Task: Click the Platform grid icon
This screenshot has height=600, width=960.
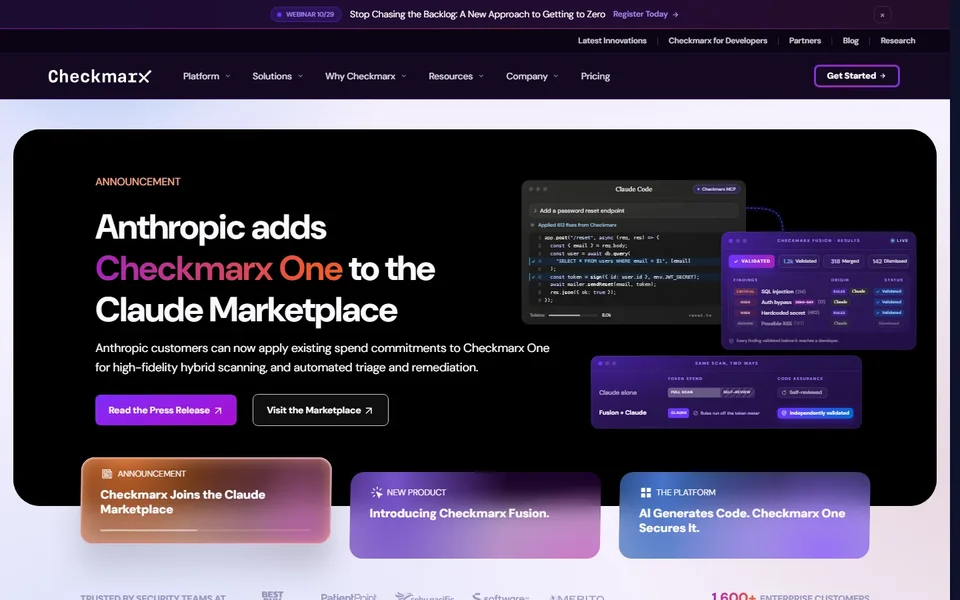Action: click(x=645, y=492)
